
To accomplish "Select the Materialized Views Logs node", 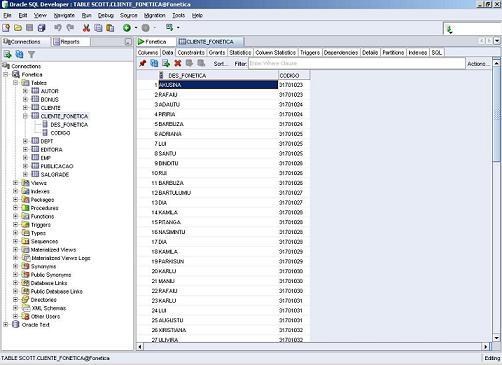I will tap(61, 258).
